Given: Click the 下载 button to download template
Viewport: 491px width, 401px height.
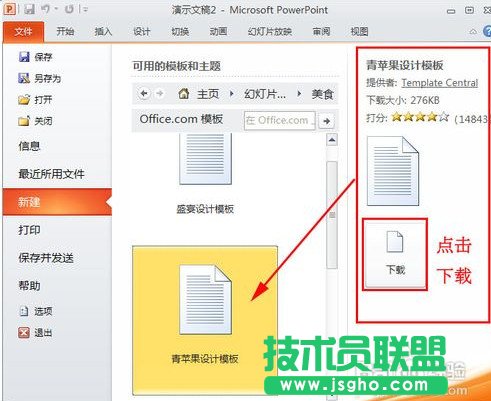Looking at the screenshot, I should click(395, 254).
